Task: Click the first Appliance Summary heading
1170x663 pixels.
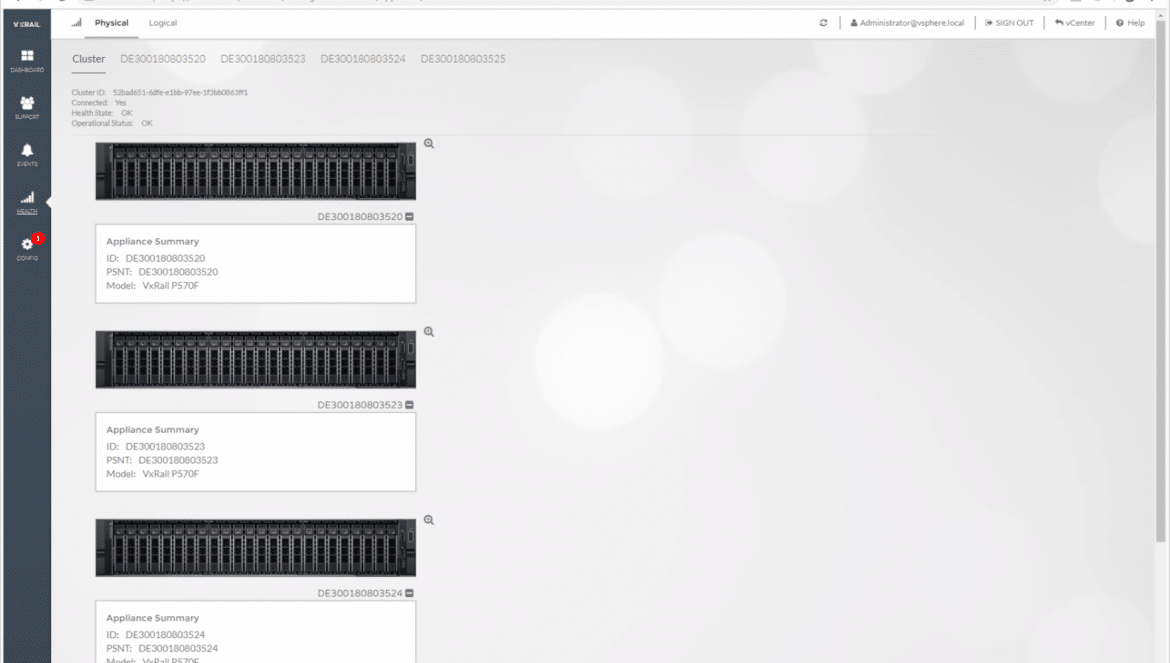Action: pos(152,242)
